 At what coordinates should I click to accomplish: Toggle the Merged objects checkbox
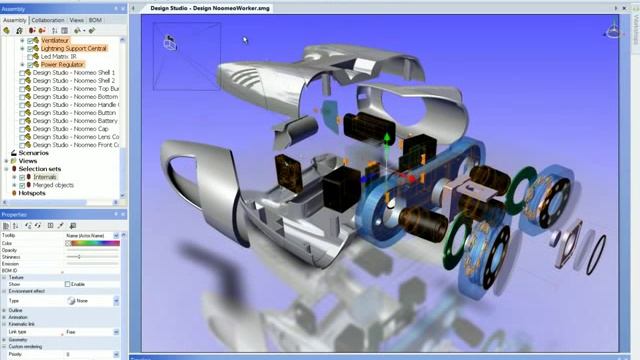click(22, 185)
